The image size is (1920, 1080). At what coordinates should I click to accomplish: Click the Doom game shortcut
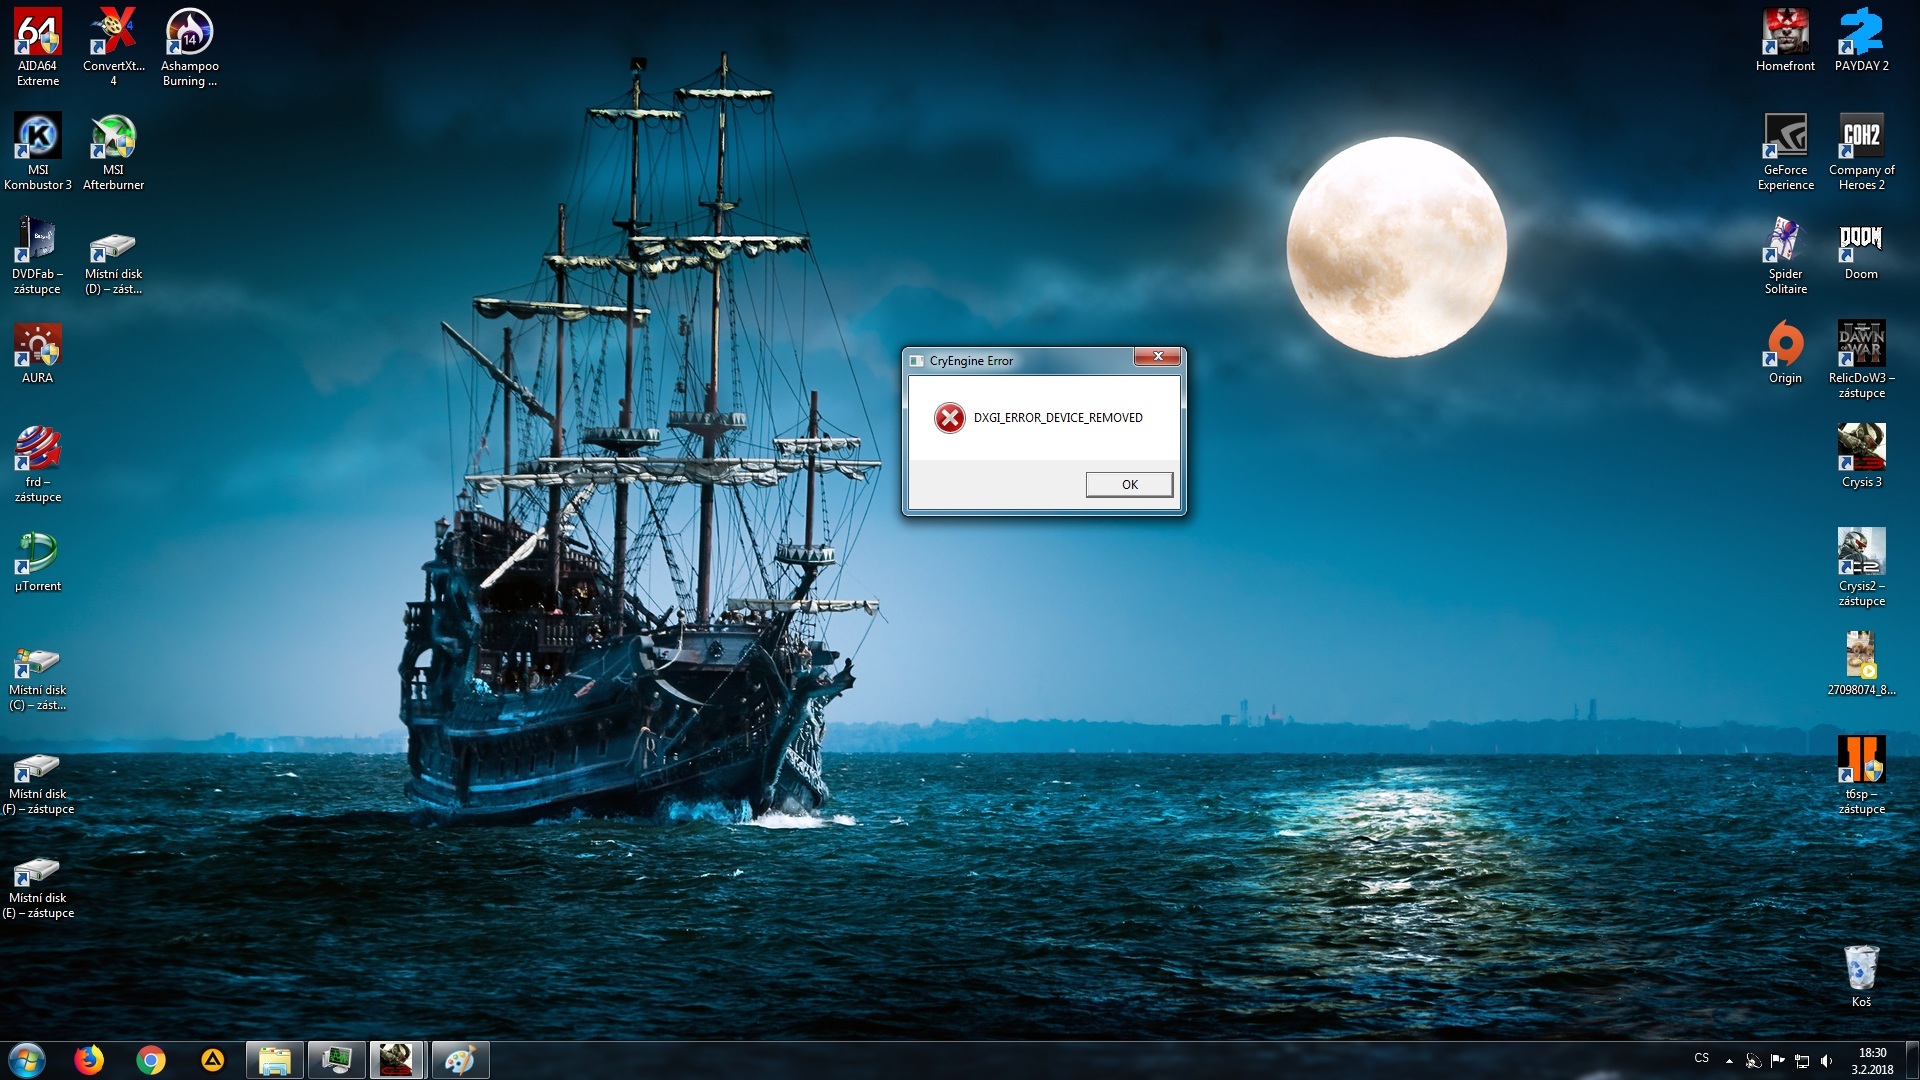pyautogui.click(x=1861, y=241)
